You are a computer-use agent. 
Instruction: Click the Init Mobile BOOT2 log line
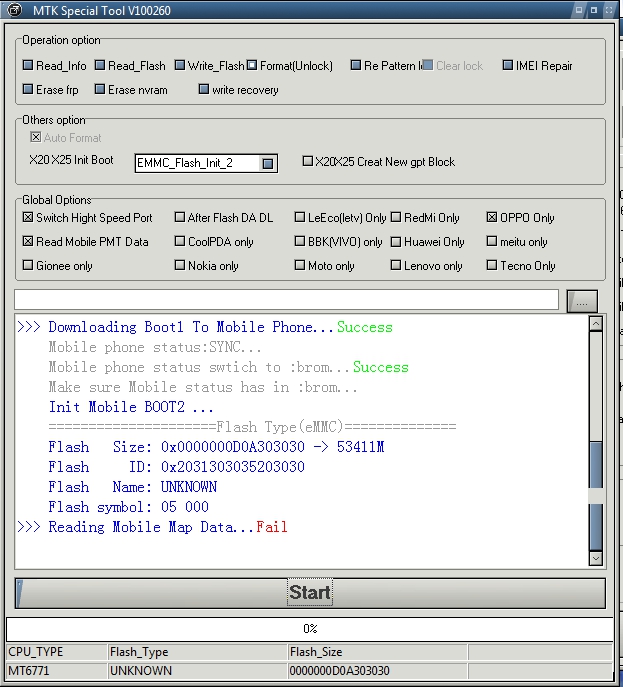pyautogui.click(x=131, y=407)
